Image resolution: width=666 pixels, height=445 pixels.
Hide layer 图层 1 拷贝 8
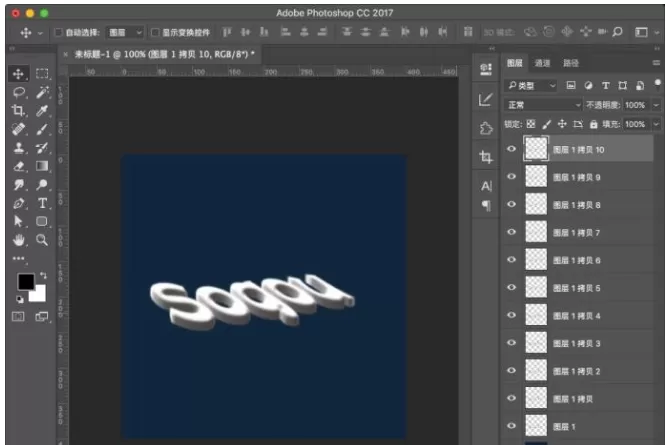point(512,204)
